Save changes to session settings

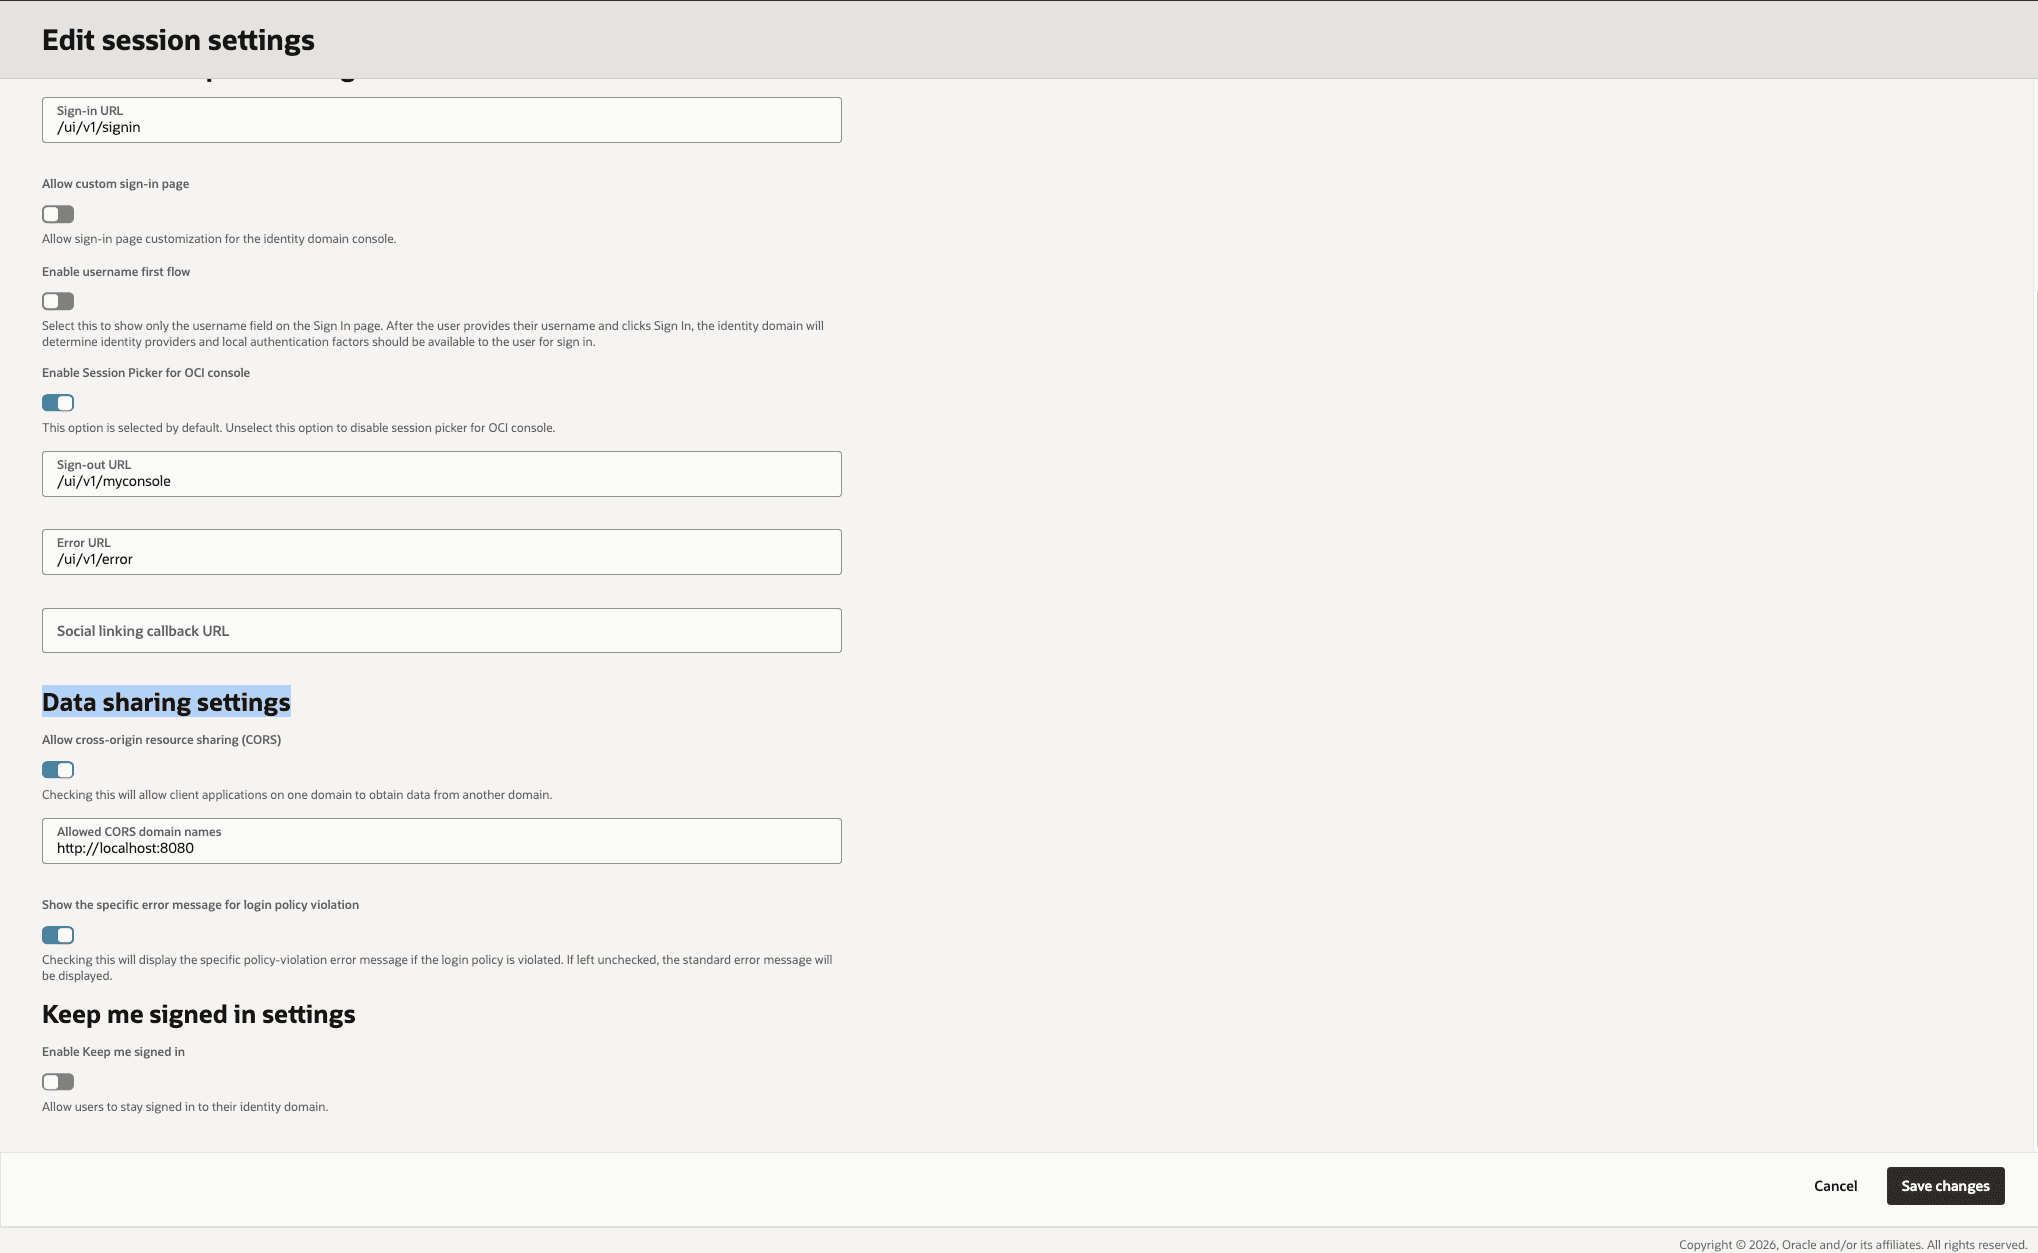click(1945, 1186)
